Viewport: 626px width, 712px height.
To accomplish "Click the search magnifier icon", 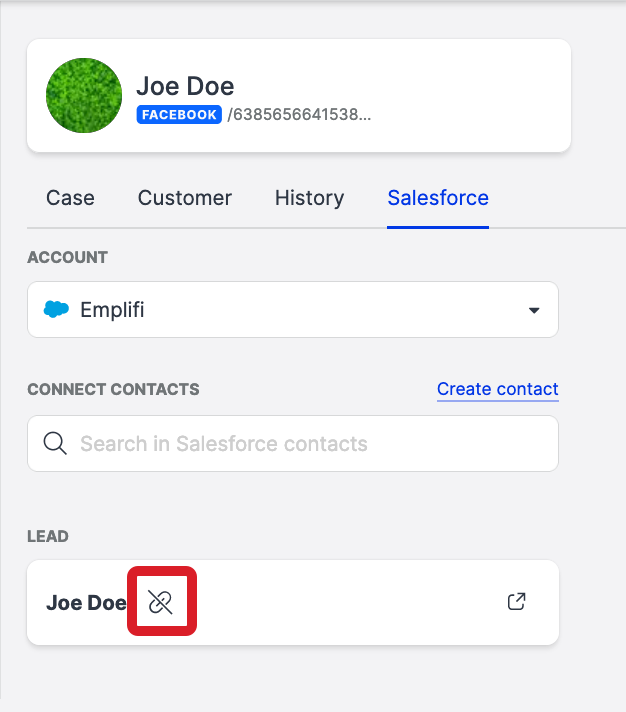I will click(x=55, y=444).
